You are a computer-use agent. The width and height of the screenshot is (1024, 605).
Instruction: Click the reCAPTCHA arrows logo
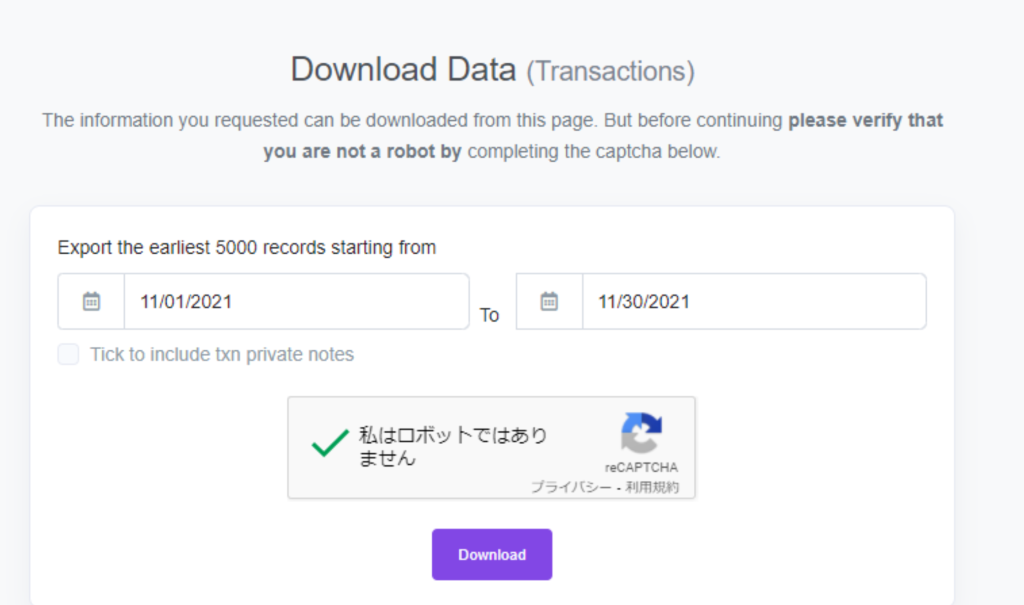click(x=641, y=433)
